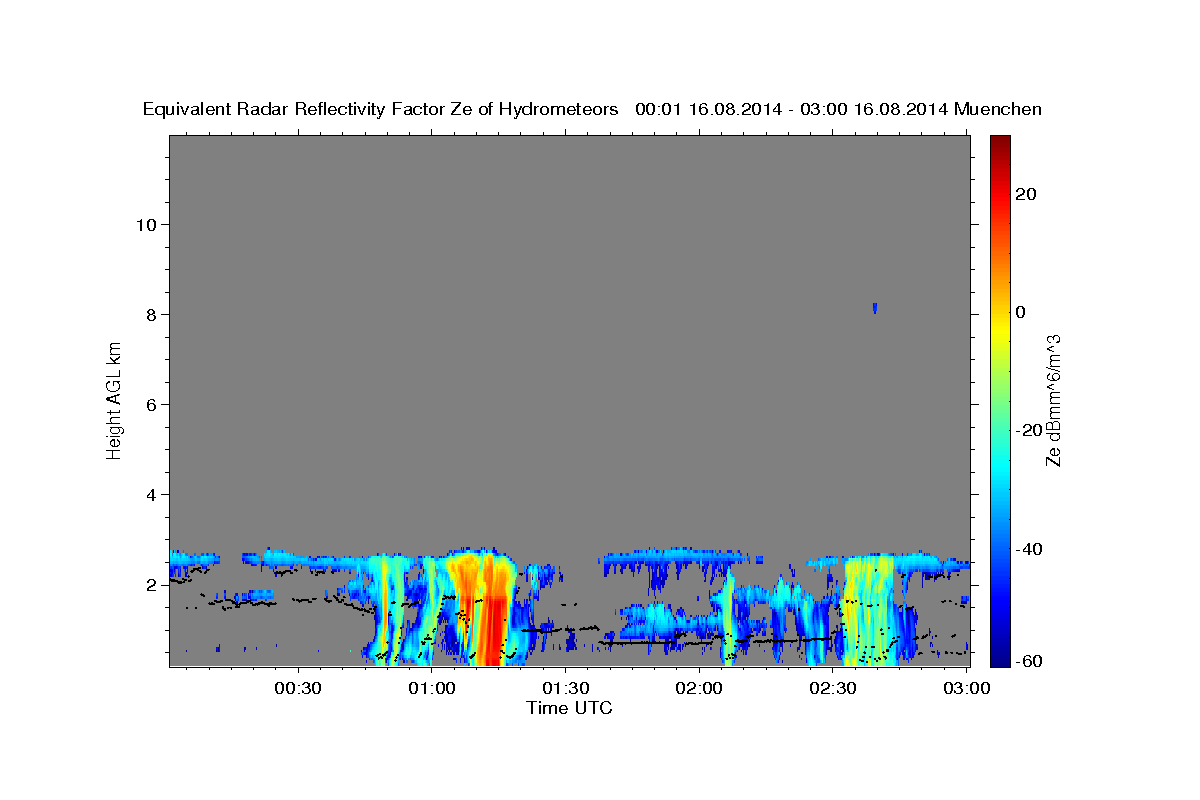Click the '01:00' time tick label
This screenshot has width=1200, height=800.
(432, 688)
